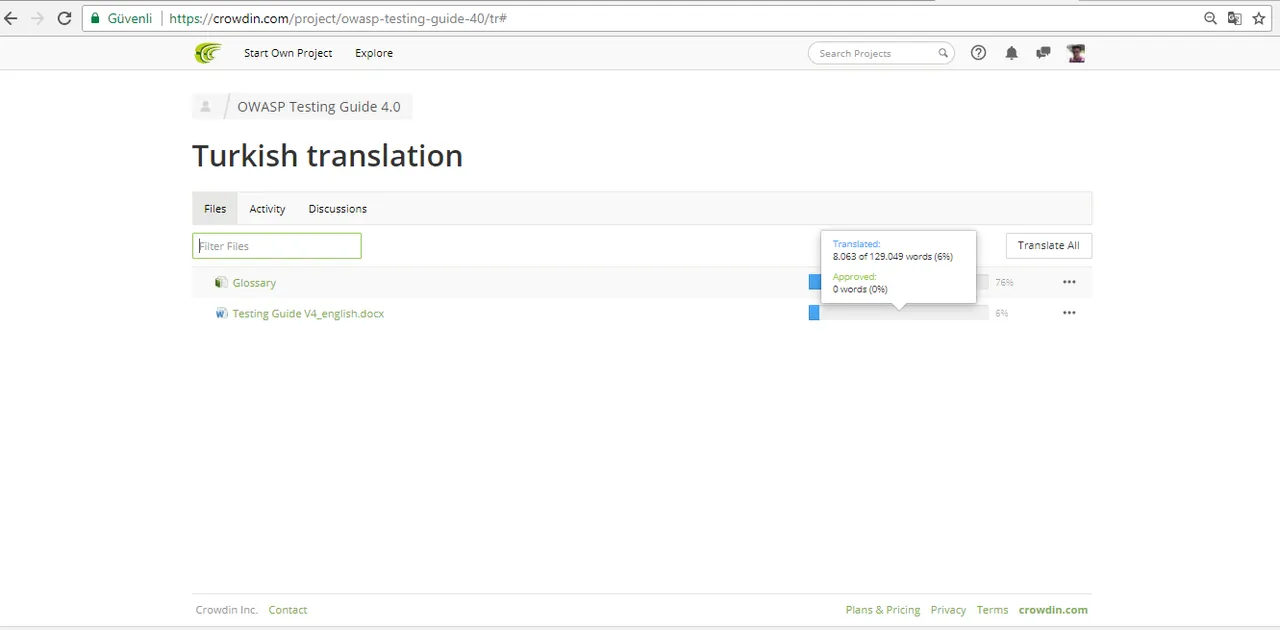
Task: Open the Privacy footer link
Action: pos(948,610)
